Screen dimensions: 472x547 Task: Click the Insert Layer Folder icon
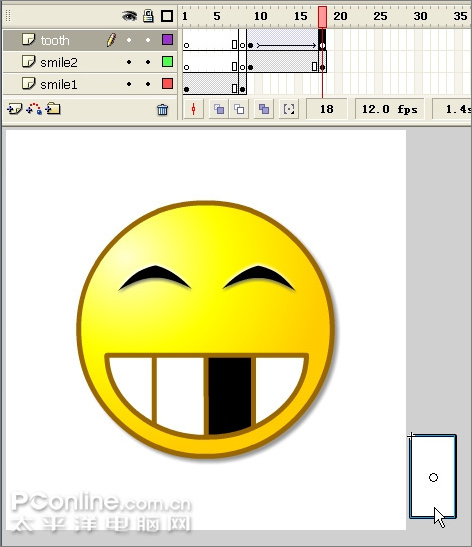point(53,109)
